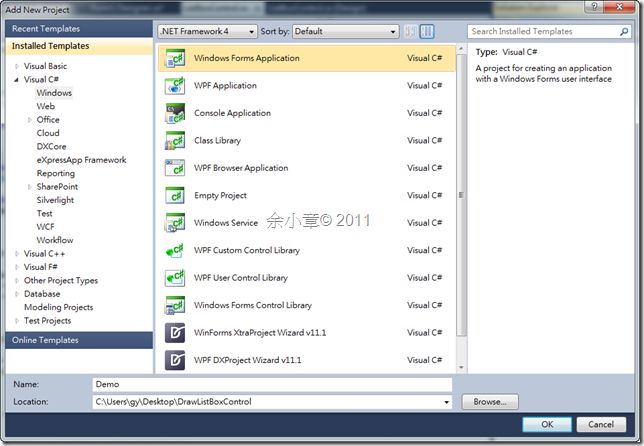Select the WPF Application template name
Image resolution: width=644 pixels, height=446 pixels.
tap(225, 86)
